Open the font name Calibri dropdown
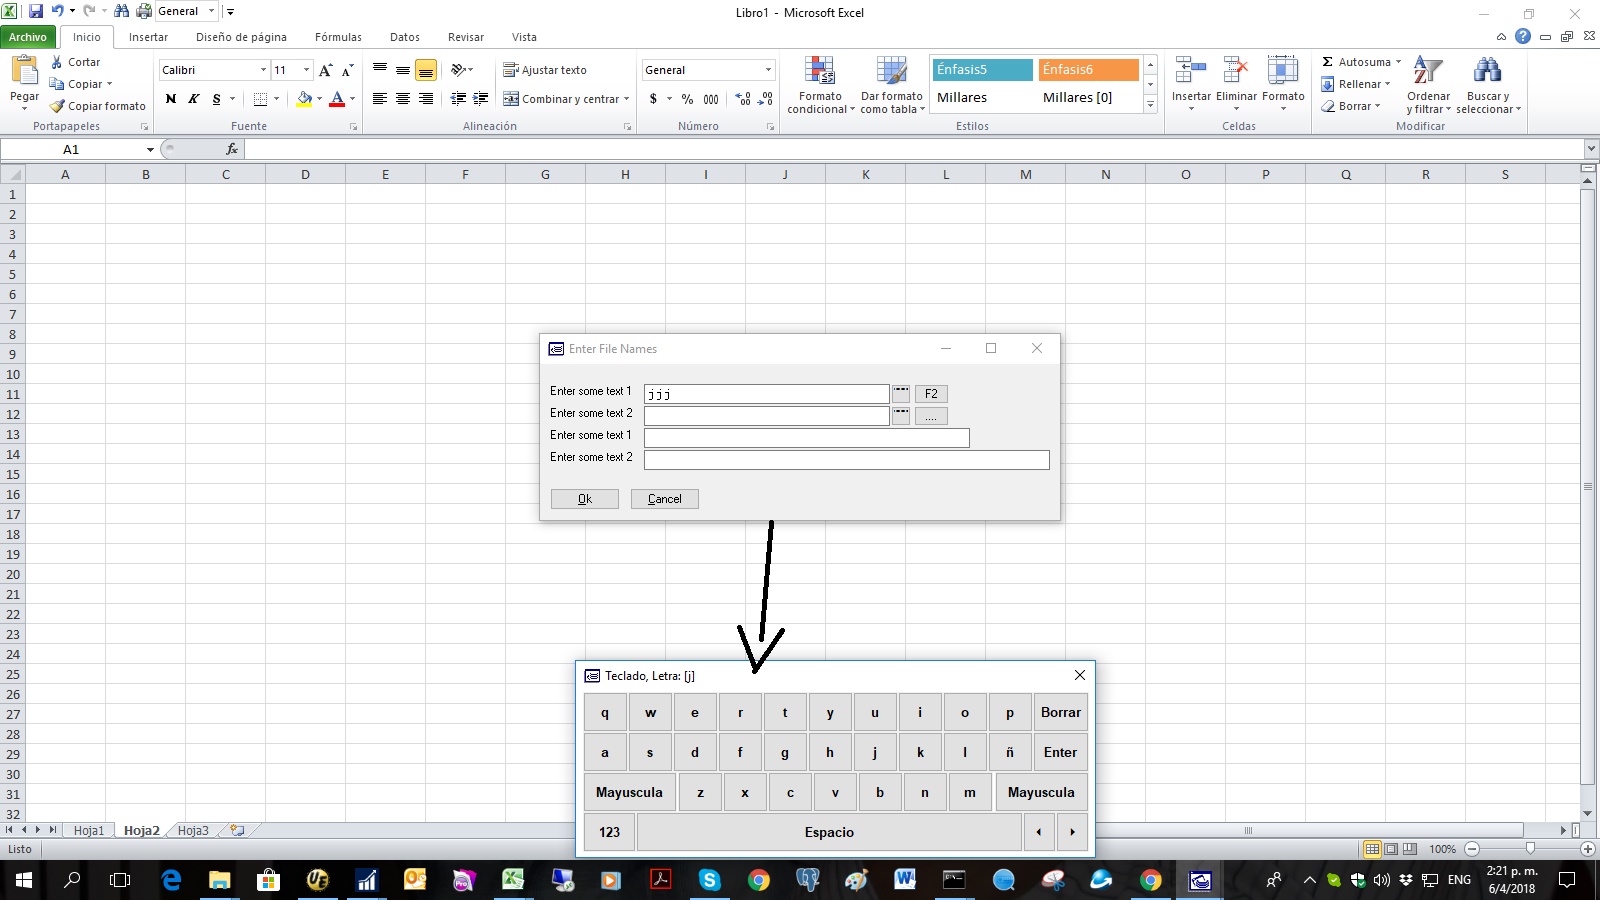1600x900 pixels. click(x=263, y=70)
